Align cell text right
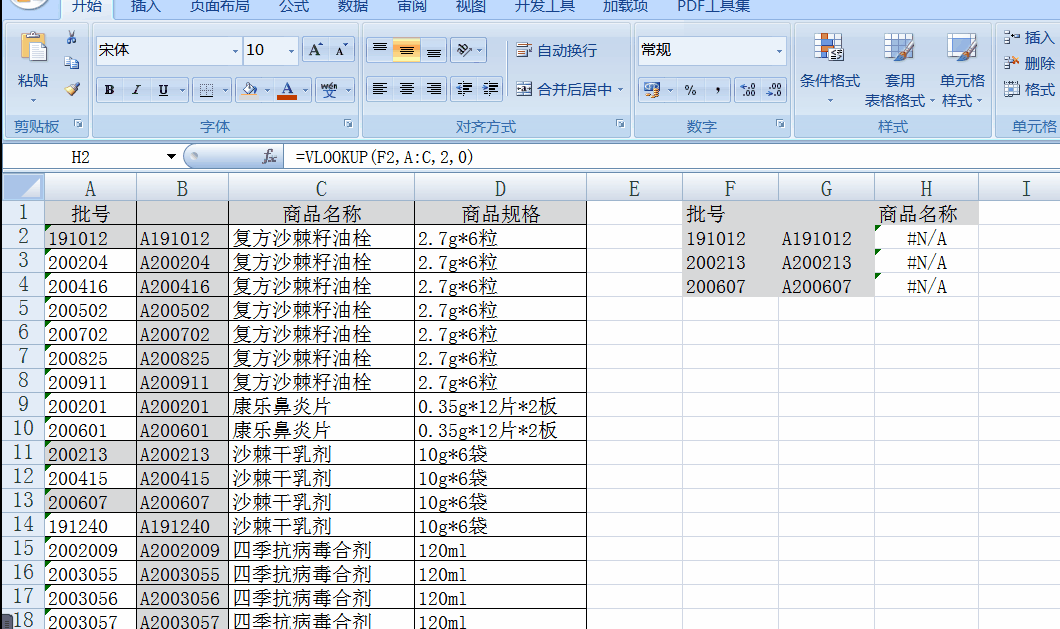Screen dimensions: 1060x629 [433, 89]
